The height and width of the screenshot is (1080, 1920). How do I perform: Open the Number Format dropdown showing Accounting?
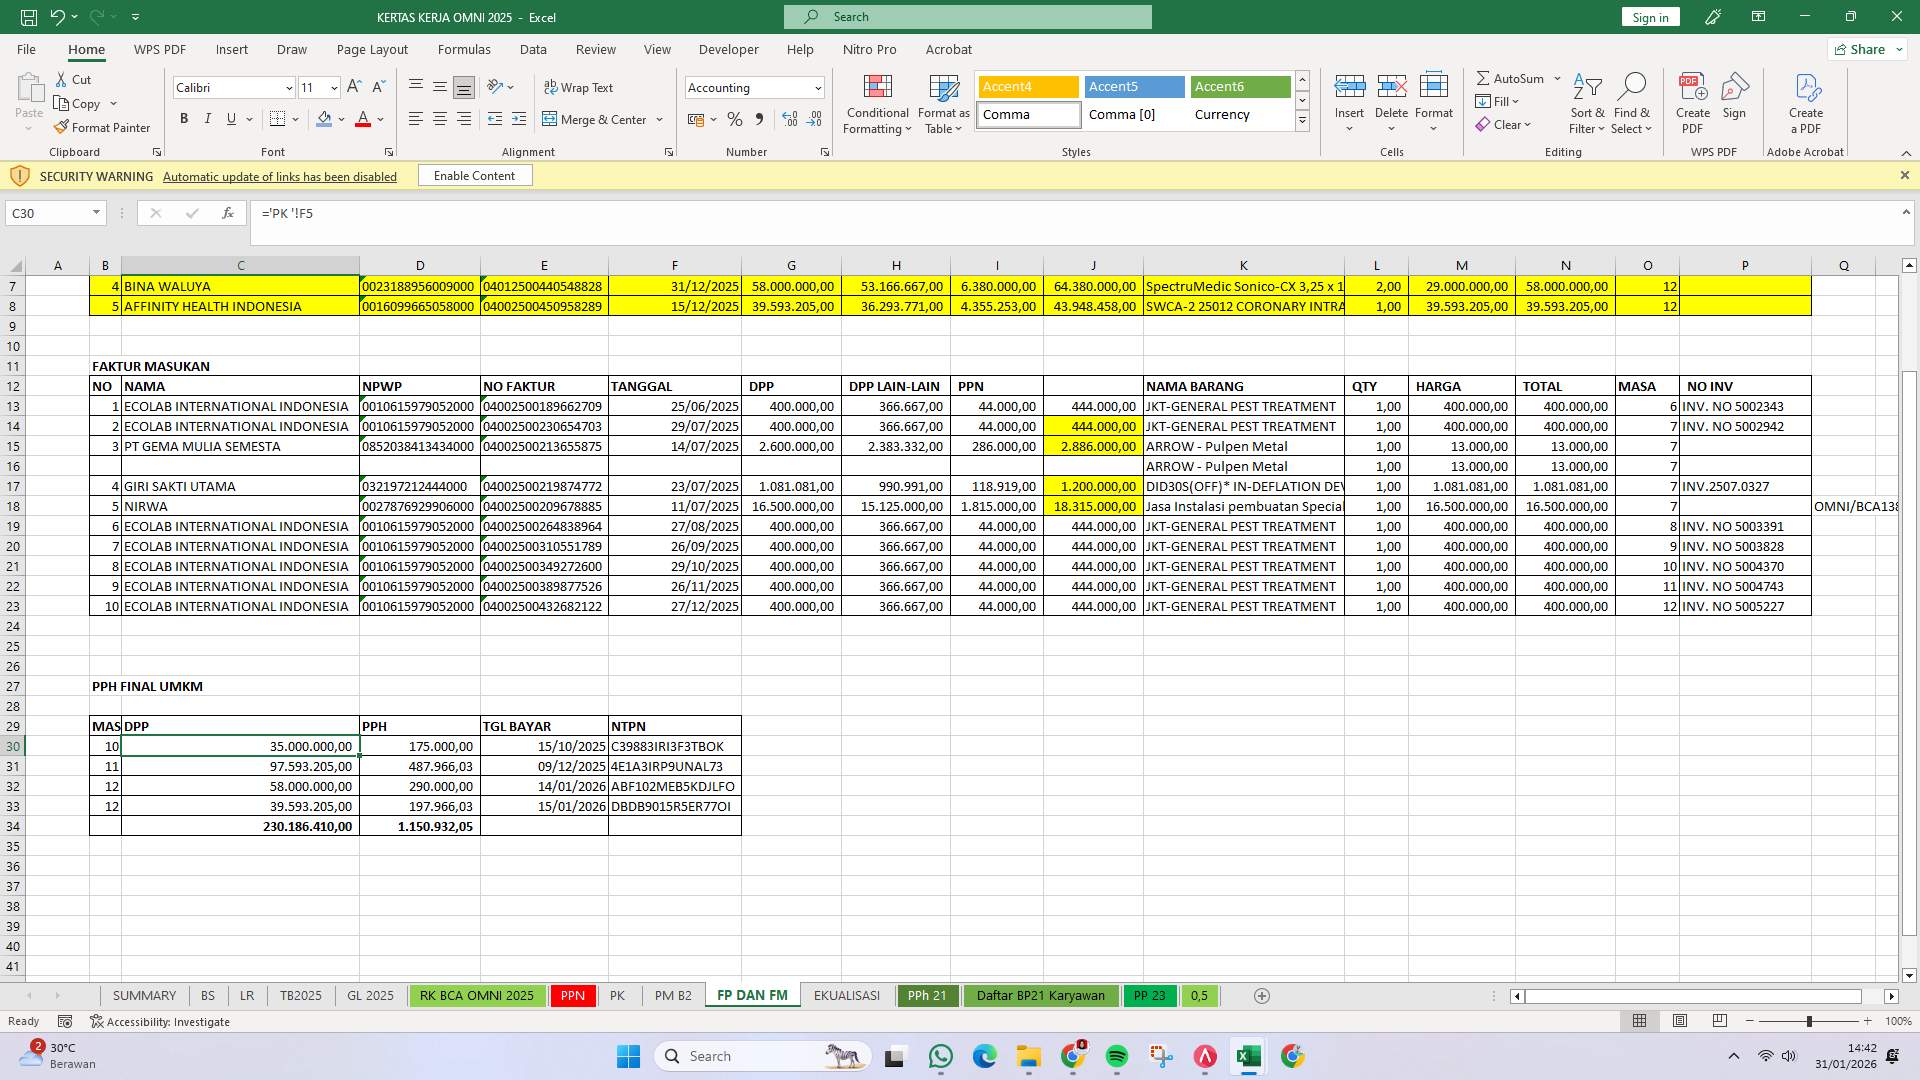tap(753, 87)
